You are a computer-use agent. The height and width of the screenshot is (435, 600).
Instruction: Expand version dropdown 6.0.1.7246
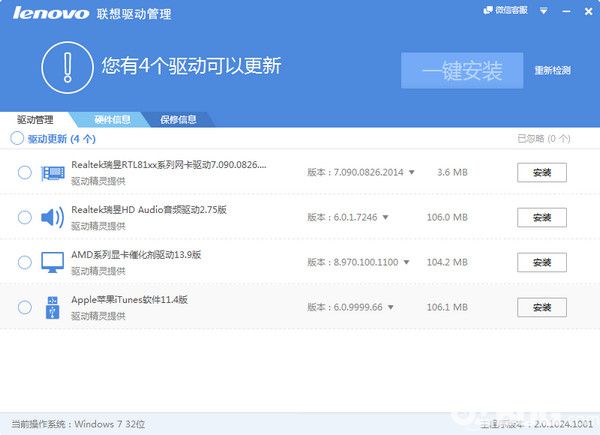[x=385, y=217]
